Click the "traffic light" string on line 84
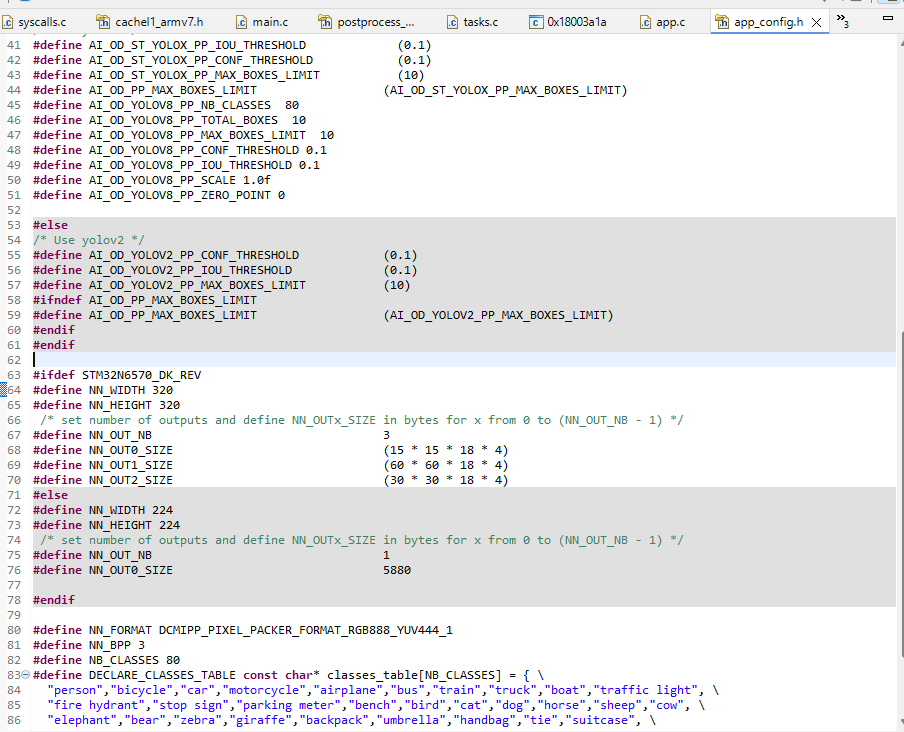904x732 pixels. (x=647, y=690)
